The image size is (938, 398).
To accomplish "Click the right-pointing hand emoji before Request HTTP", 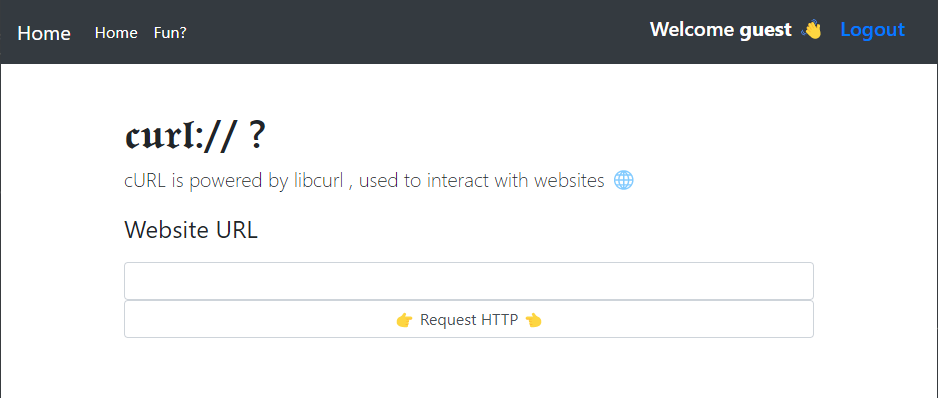I will click(404, 320).
